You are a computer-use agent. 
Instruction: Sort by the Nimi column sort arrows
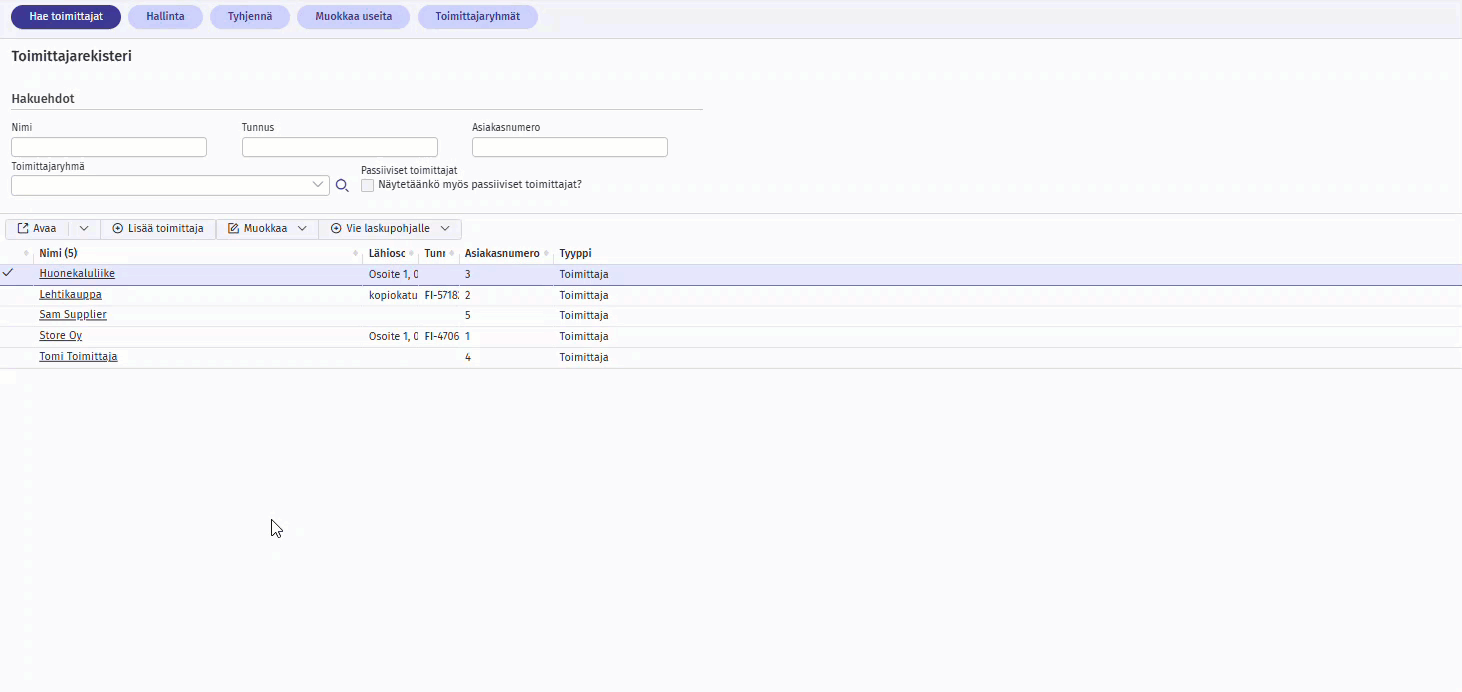coord(356,254)
